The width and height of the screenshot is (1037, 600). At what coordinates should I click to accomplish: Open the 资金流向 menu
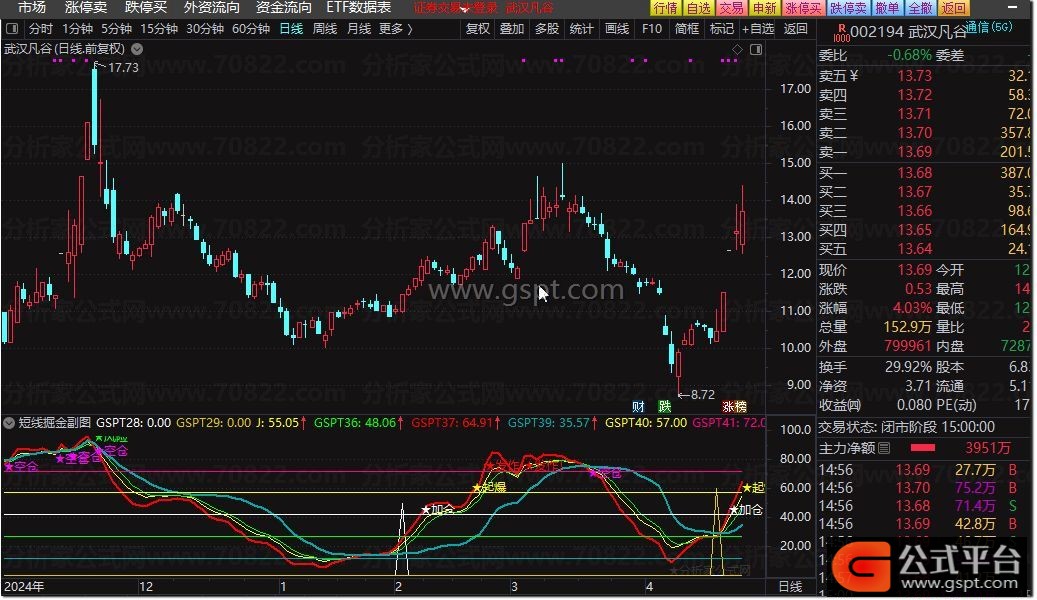tap(284, 8)
